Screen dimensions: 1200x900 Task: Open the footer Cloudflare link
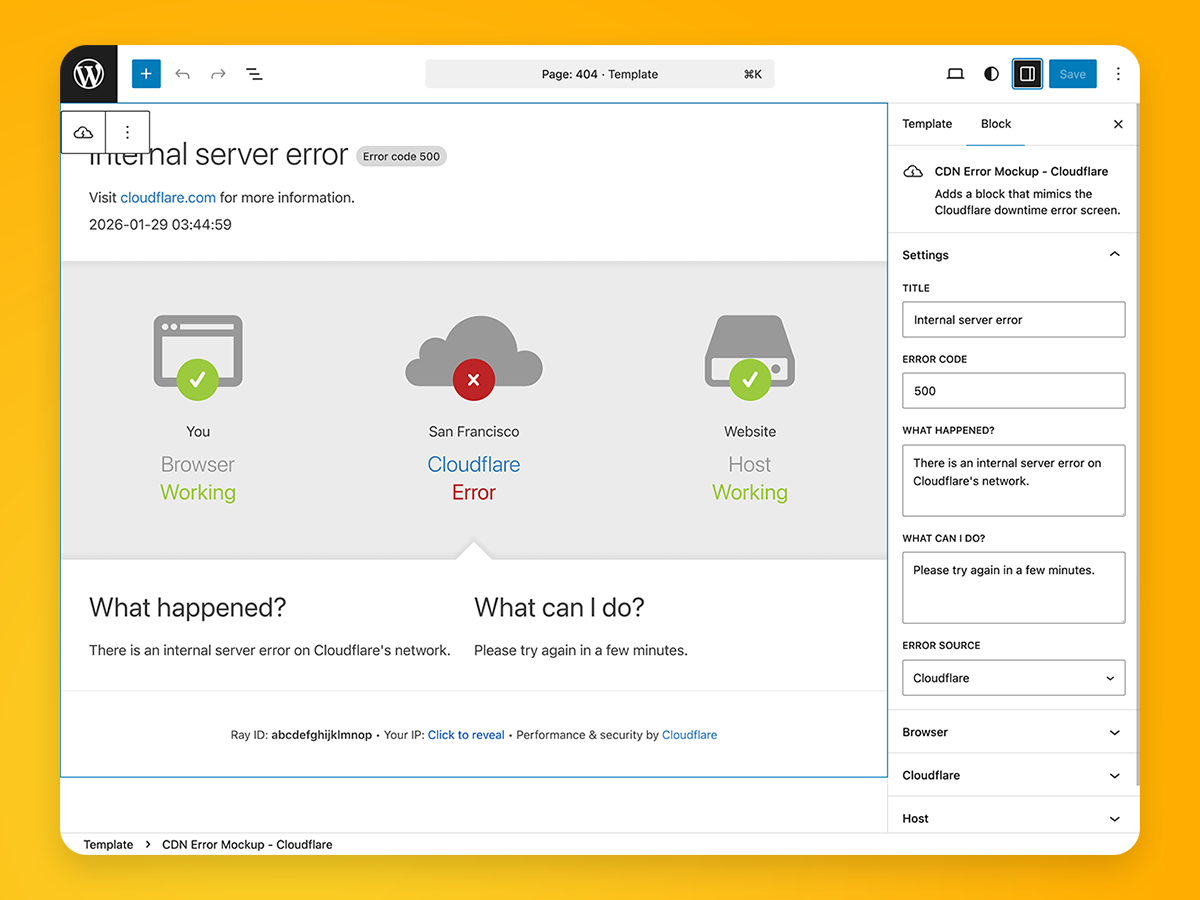[x=689, y=735]
